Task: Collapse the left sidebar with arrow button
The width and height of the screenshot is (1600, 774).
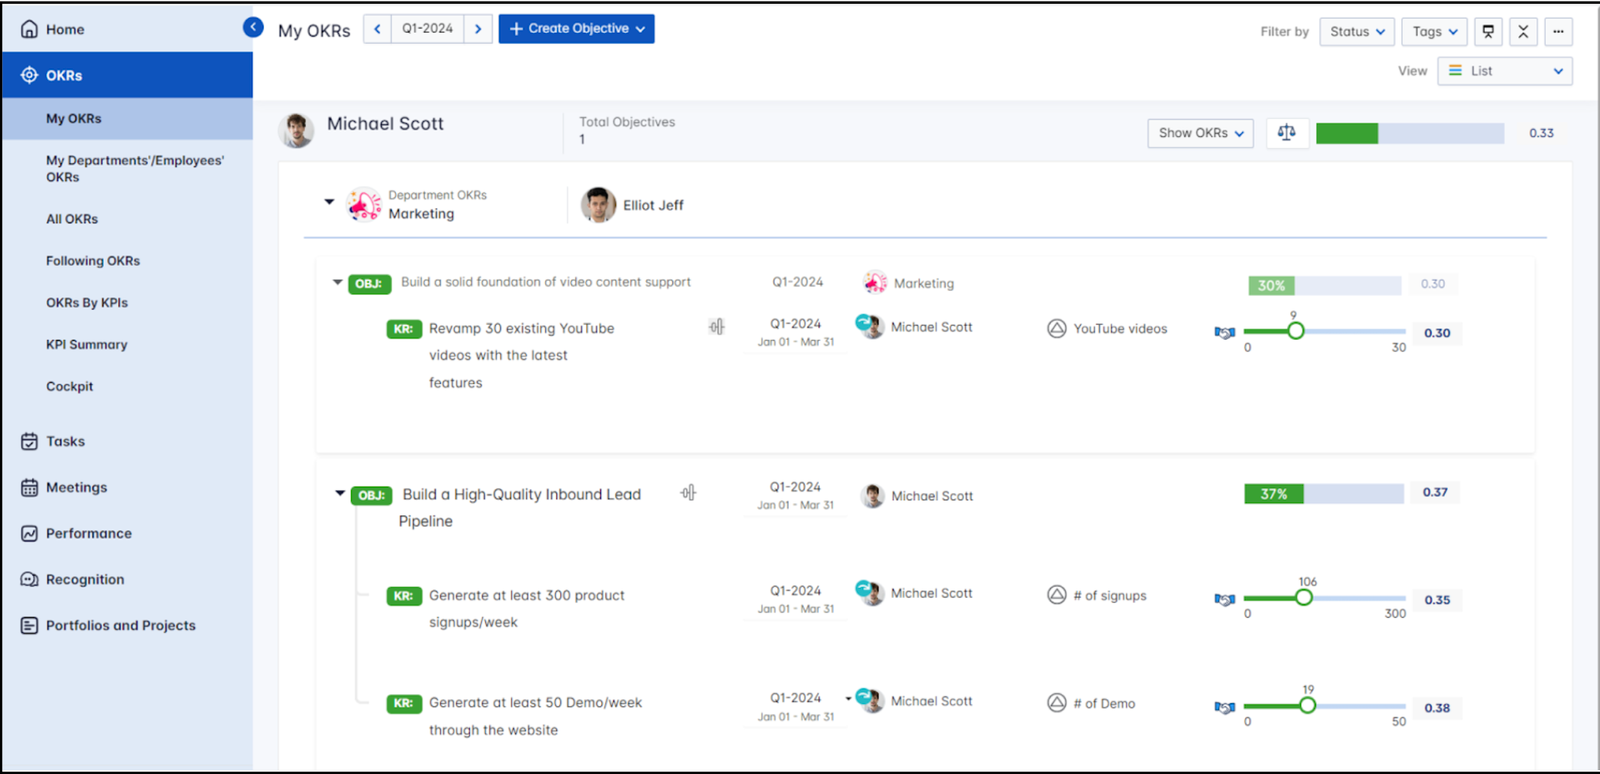Action: coord(253,28)
